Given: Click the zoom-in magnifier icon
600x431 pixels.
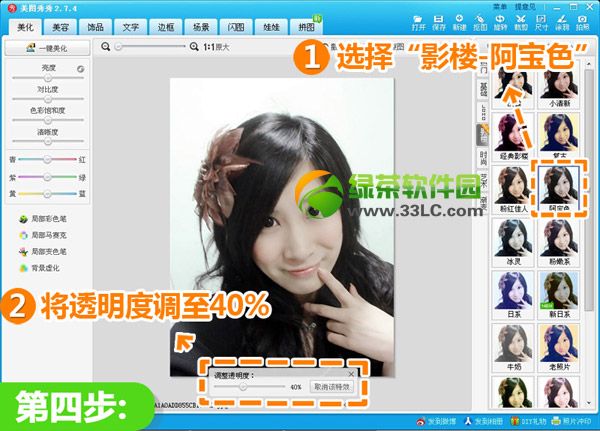Looking at the screenshot, I should pyautogui.click(x=194, y=47).
